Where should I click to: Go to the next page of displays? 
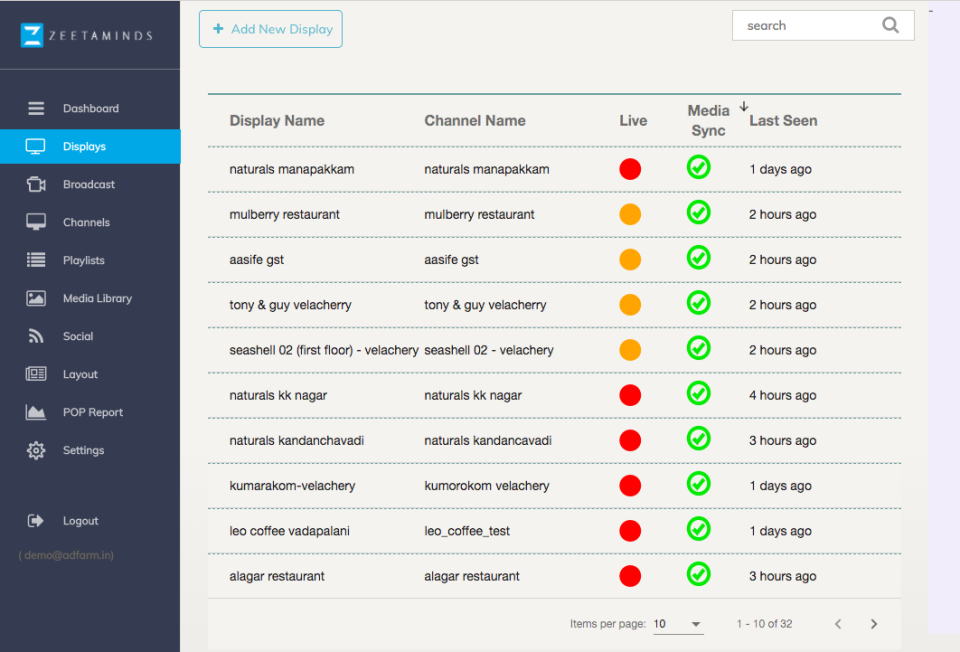tap(874, 624)
